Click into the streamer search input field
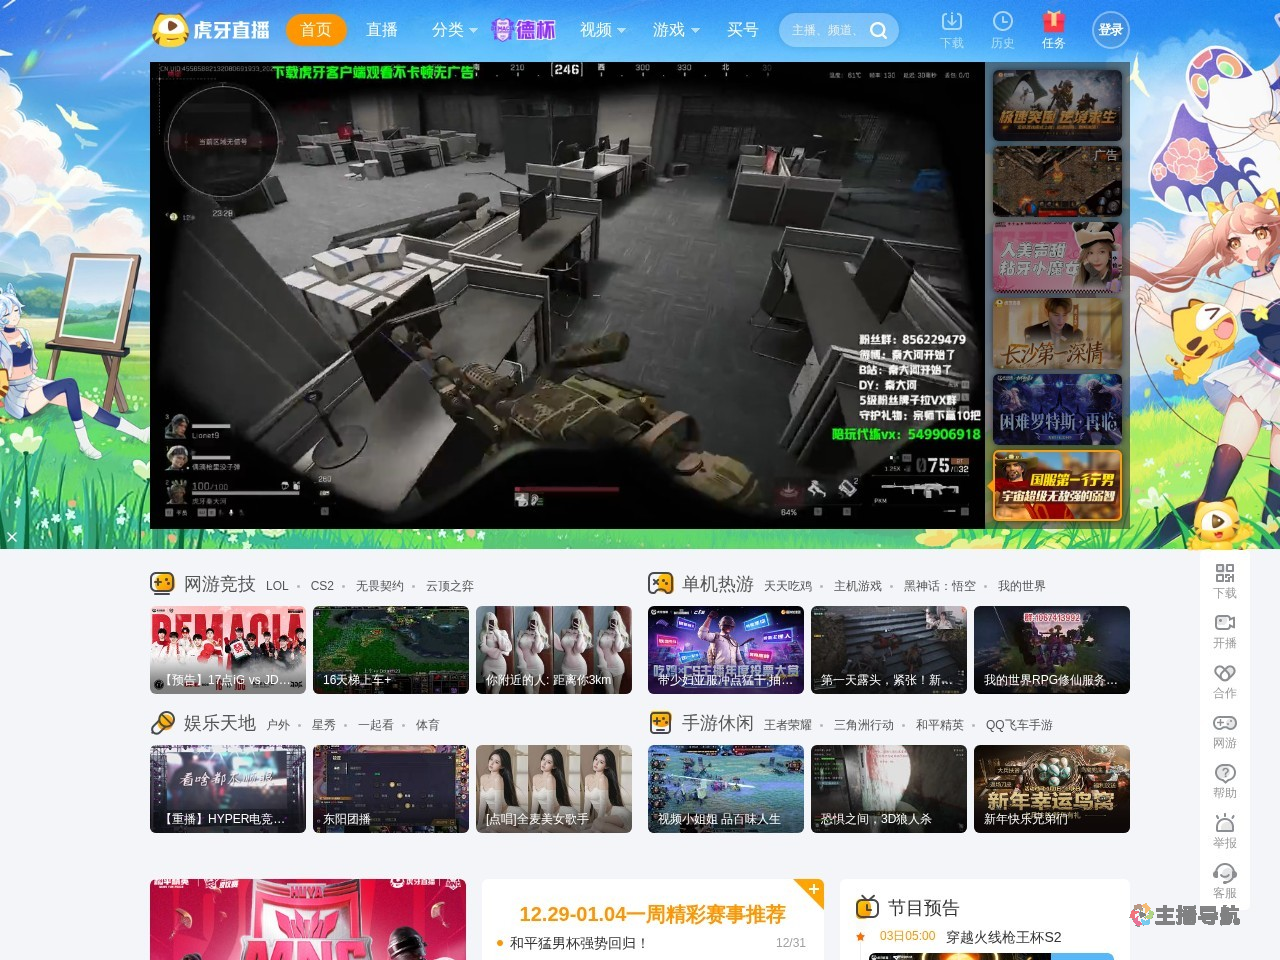Viewport: 1280px width, 960px height. pyautogui.click(x=825, y=30)
